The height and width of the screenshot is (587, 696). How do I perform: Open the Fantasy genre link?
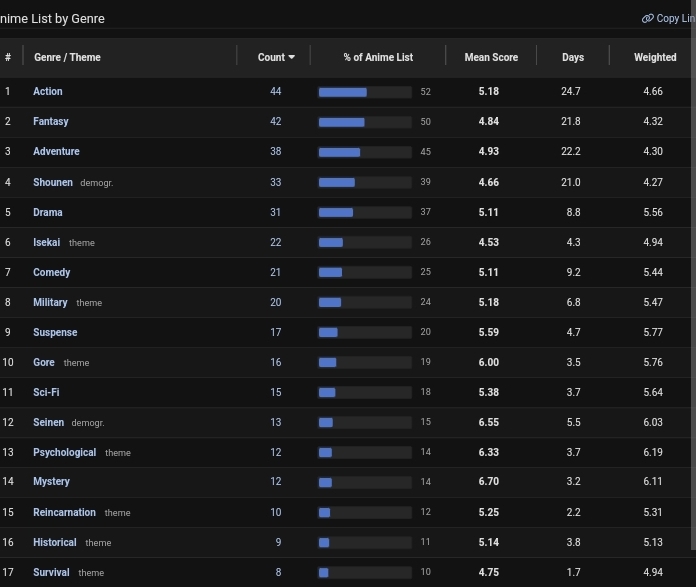tap(51, 121)
